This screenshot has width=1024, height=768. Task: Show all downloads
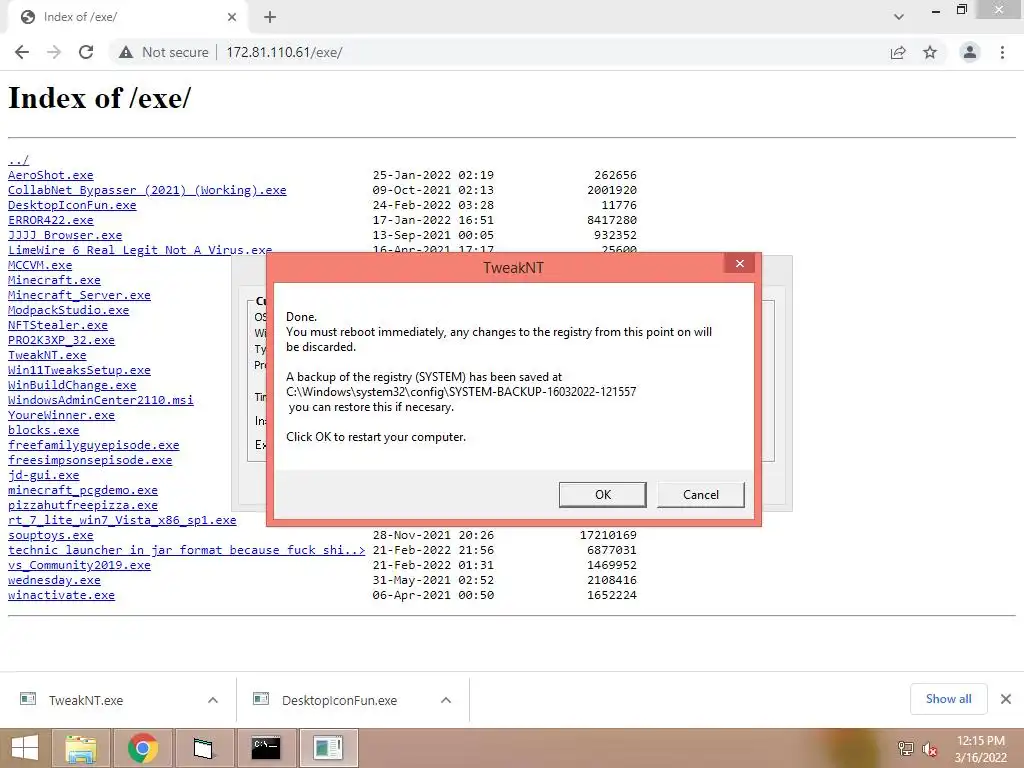click(x=948, y=699)
